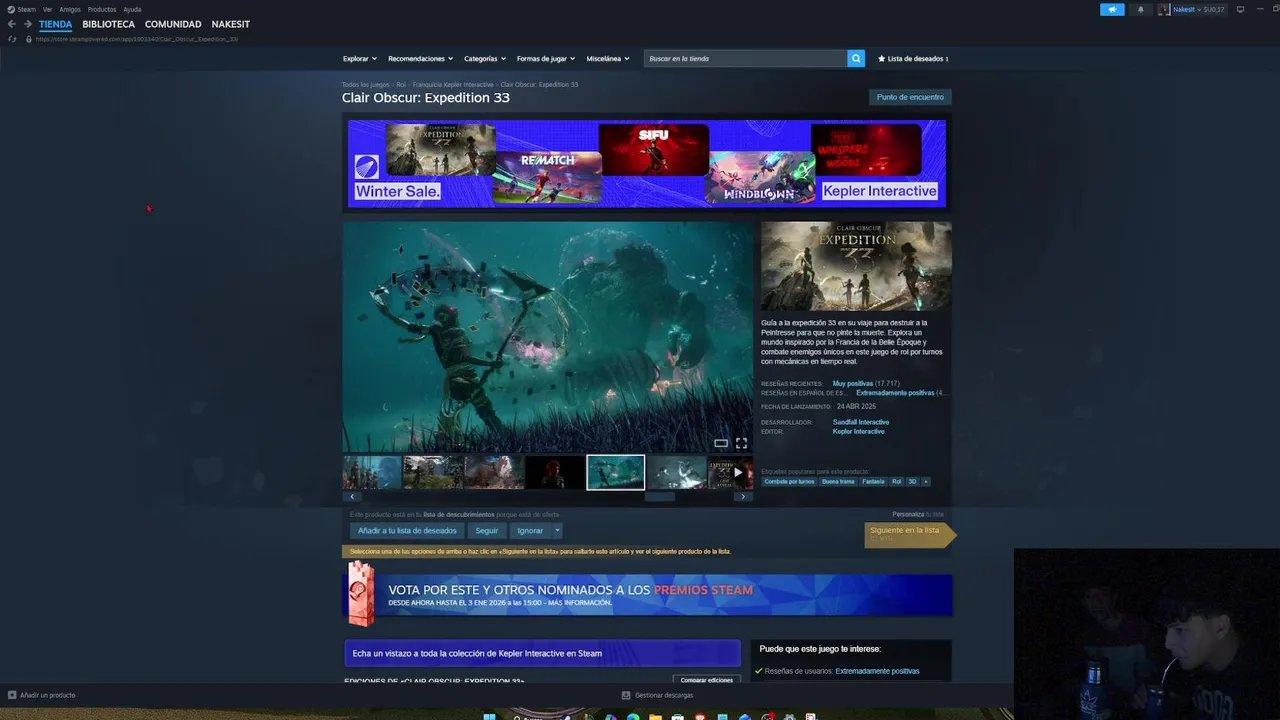Switch to Big Picture mode monitor icon
The height and width of the screenshot is (720, 1280).
(x=1240, y=9)
